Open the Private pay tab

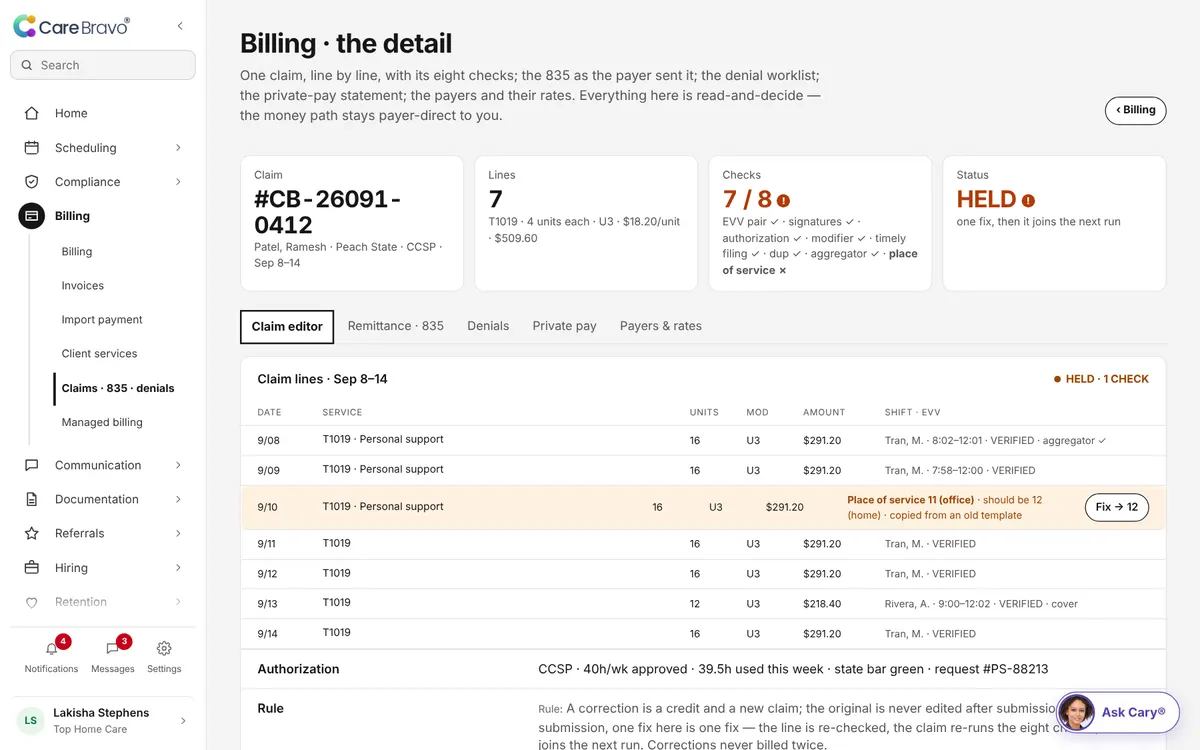(x=564, y=326)
